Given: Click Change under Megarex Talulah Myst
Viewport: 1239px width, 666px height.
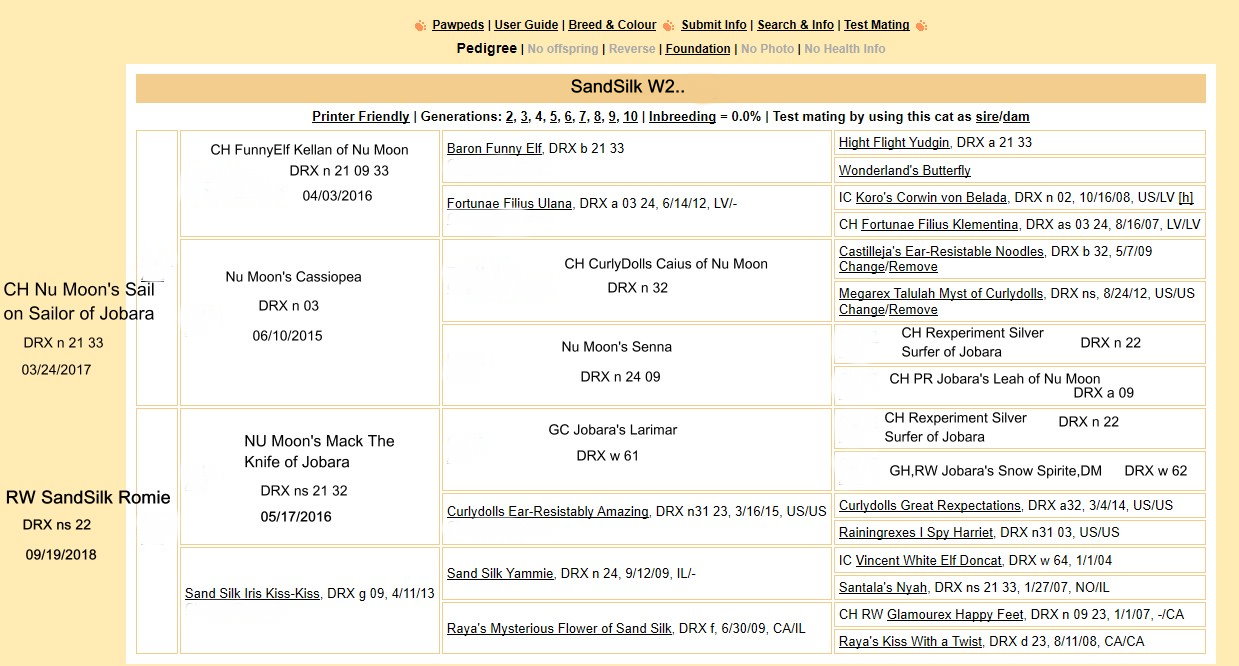Looking at the screenshot, I should pos(862,310).
